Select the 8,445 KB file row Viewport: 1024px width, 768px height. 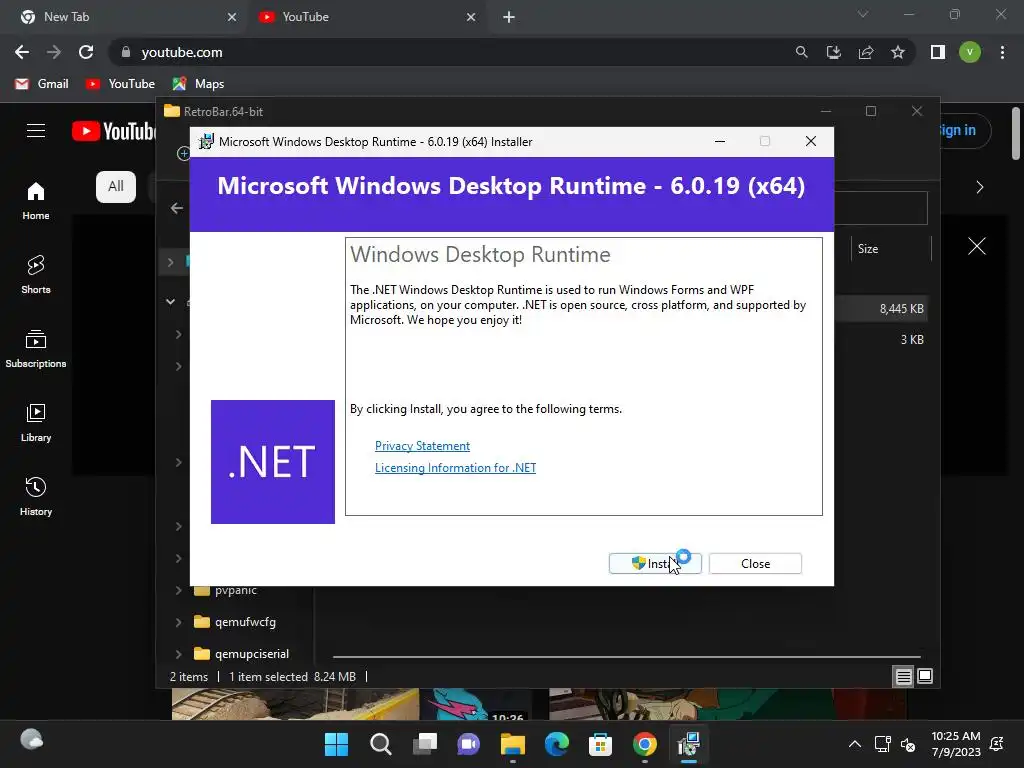click(882, 309)
